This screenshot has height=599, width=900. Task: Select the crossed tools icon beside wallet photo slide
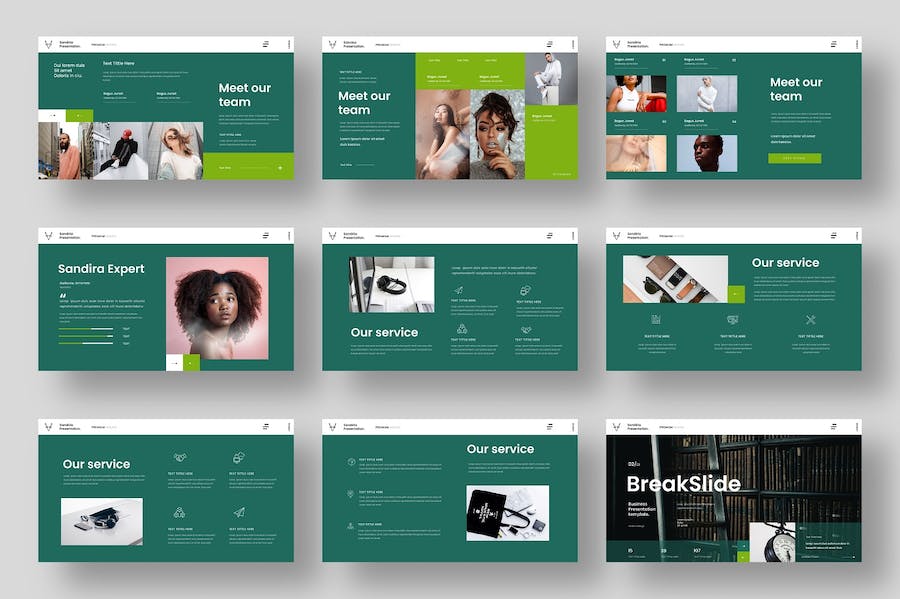[811, 320]
